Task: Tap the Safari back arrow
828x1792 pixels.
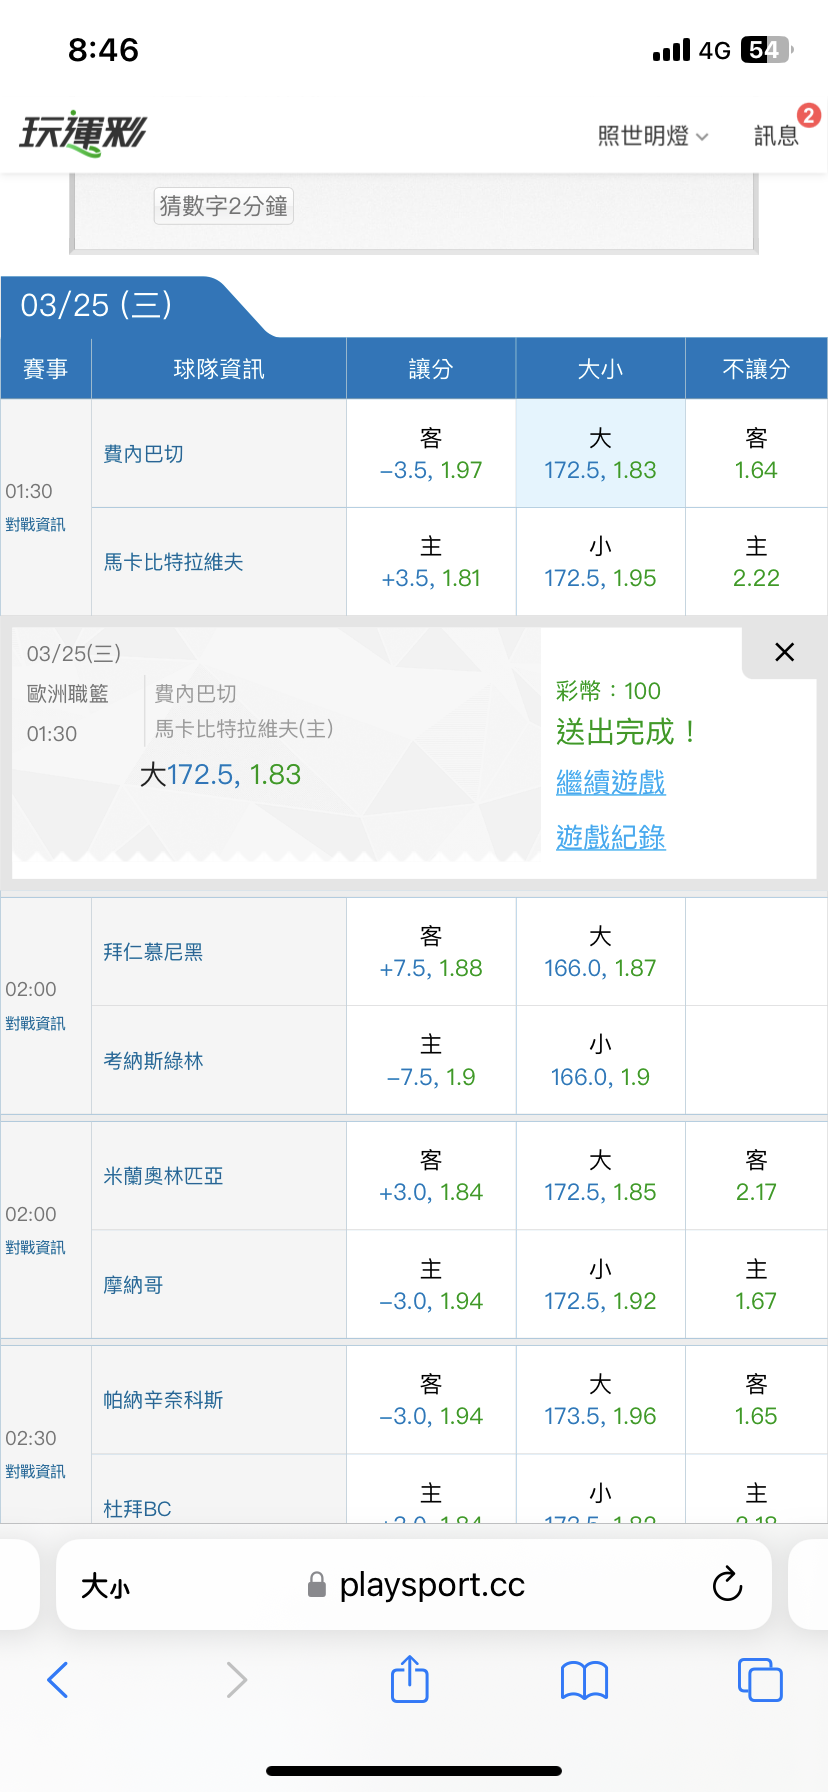Action: coord(58,1680)
